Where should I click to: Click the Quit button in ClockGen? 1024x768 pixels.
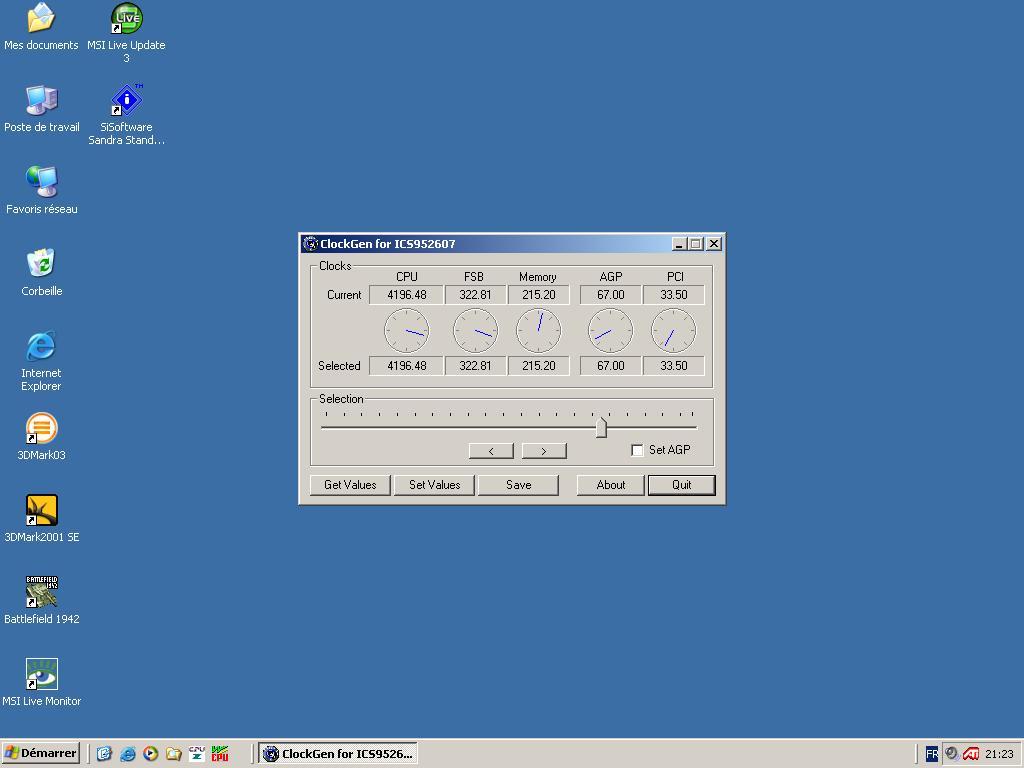click(x=682, y=485)
